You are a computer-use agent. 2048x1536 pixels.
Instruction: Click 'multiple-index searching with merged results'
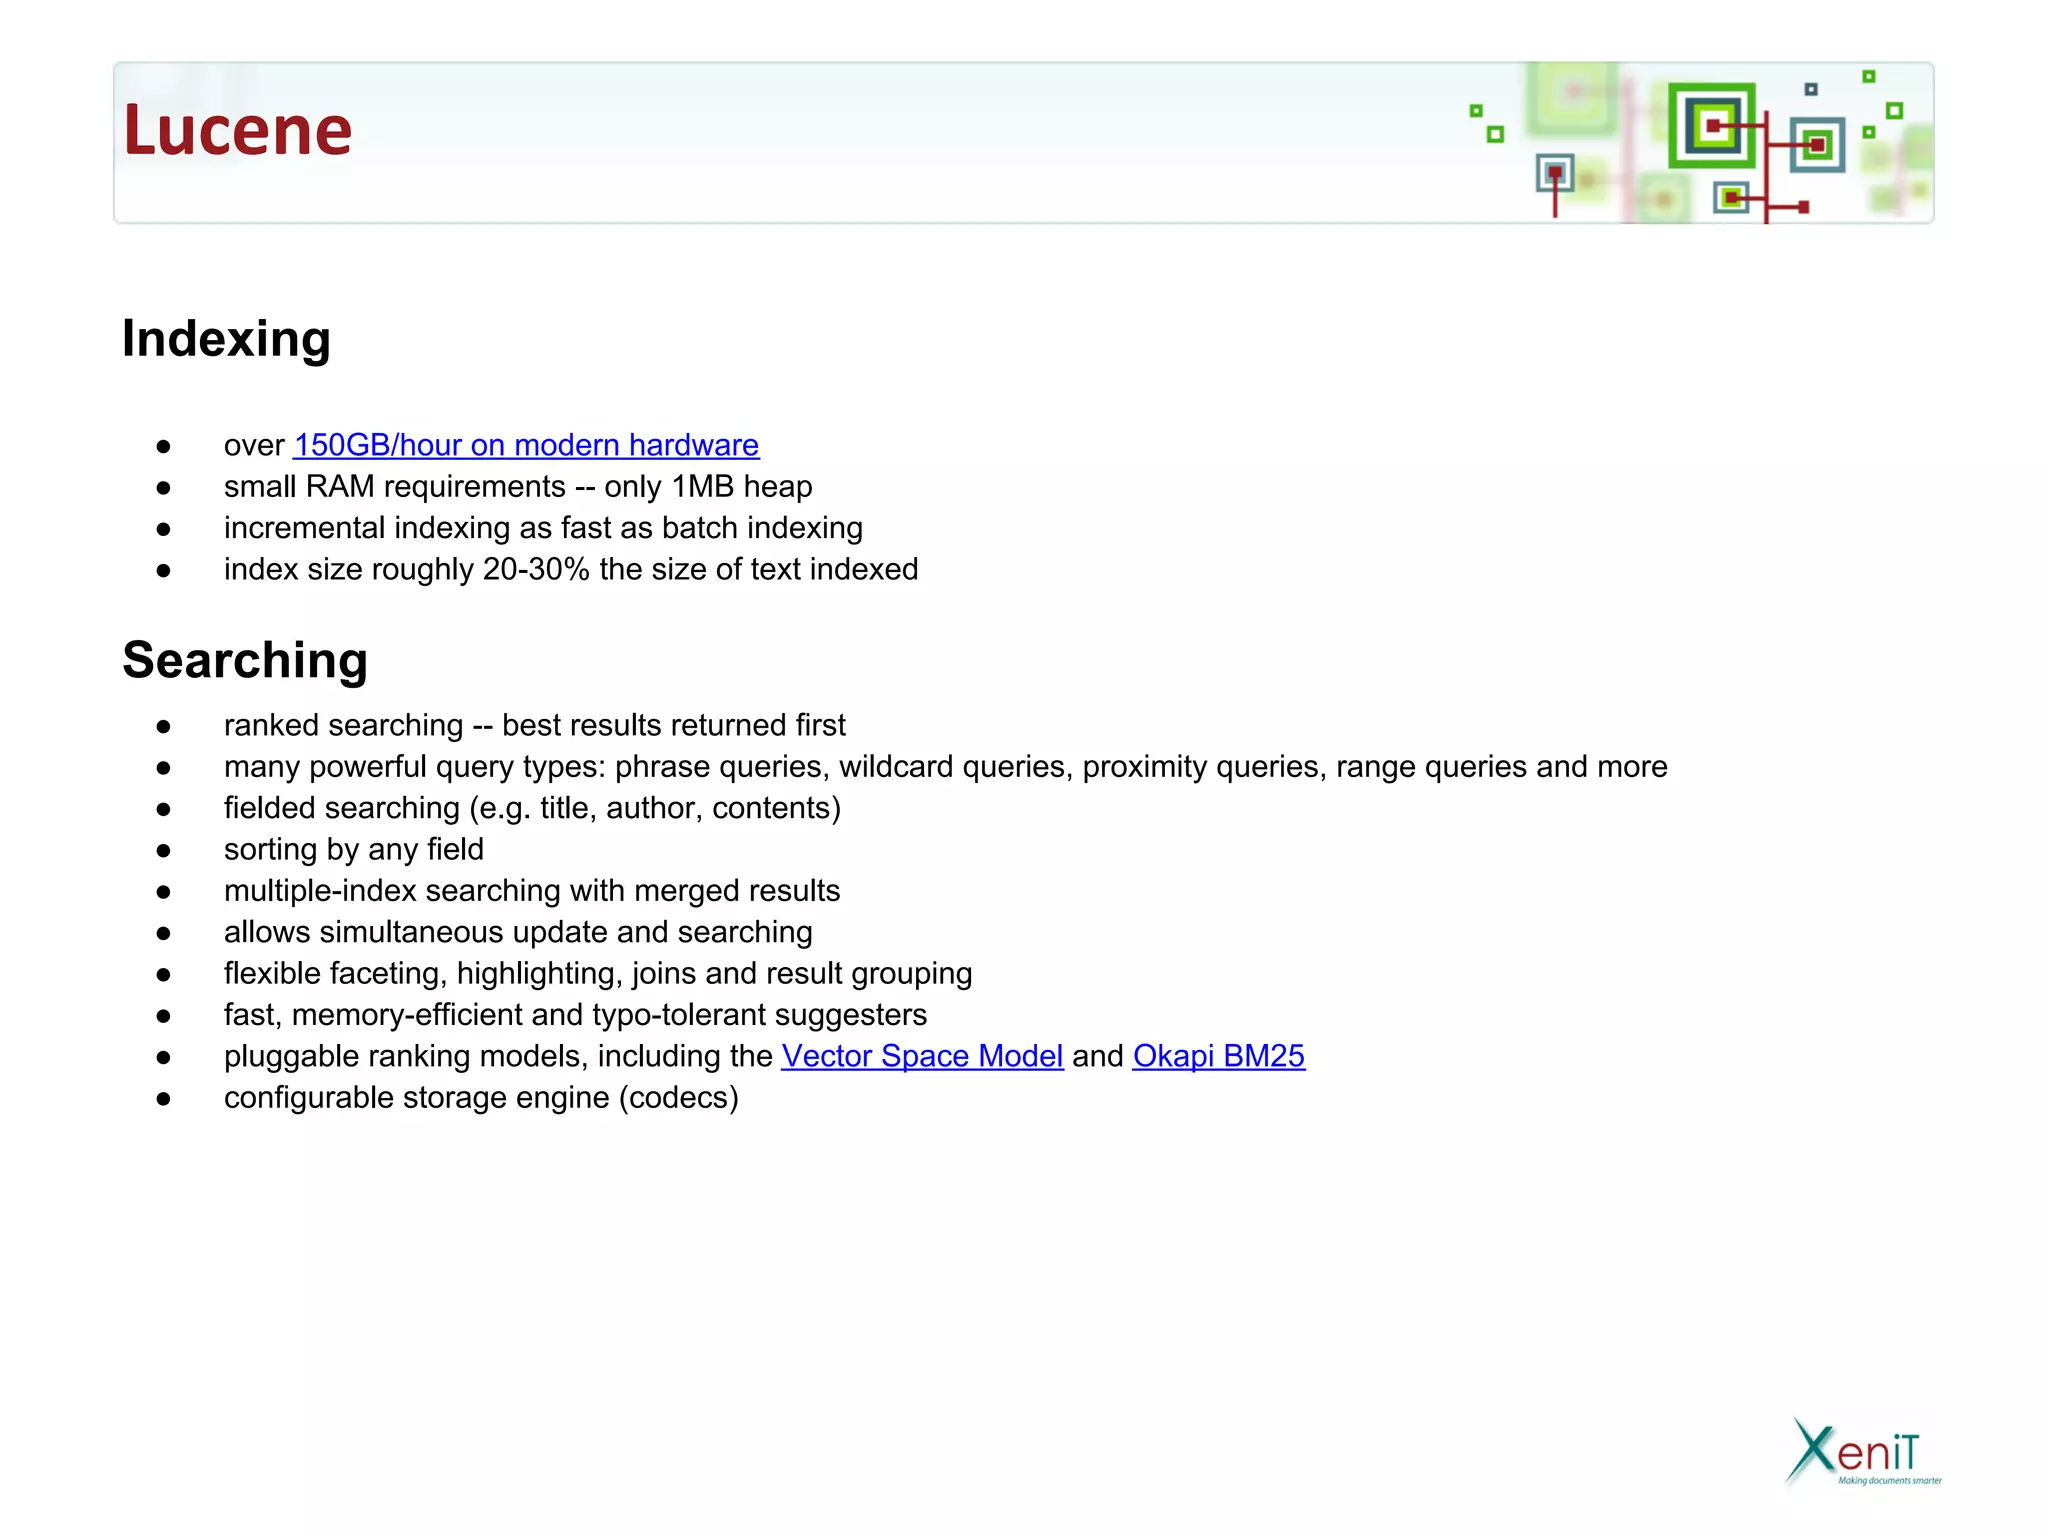532,891
